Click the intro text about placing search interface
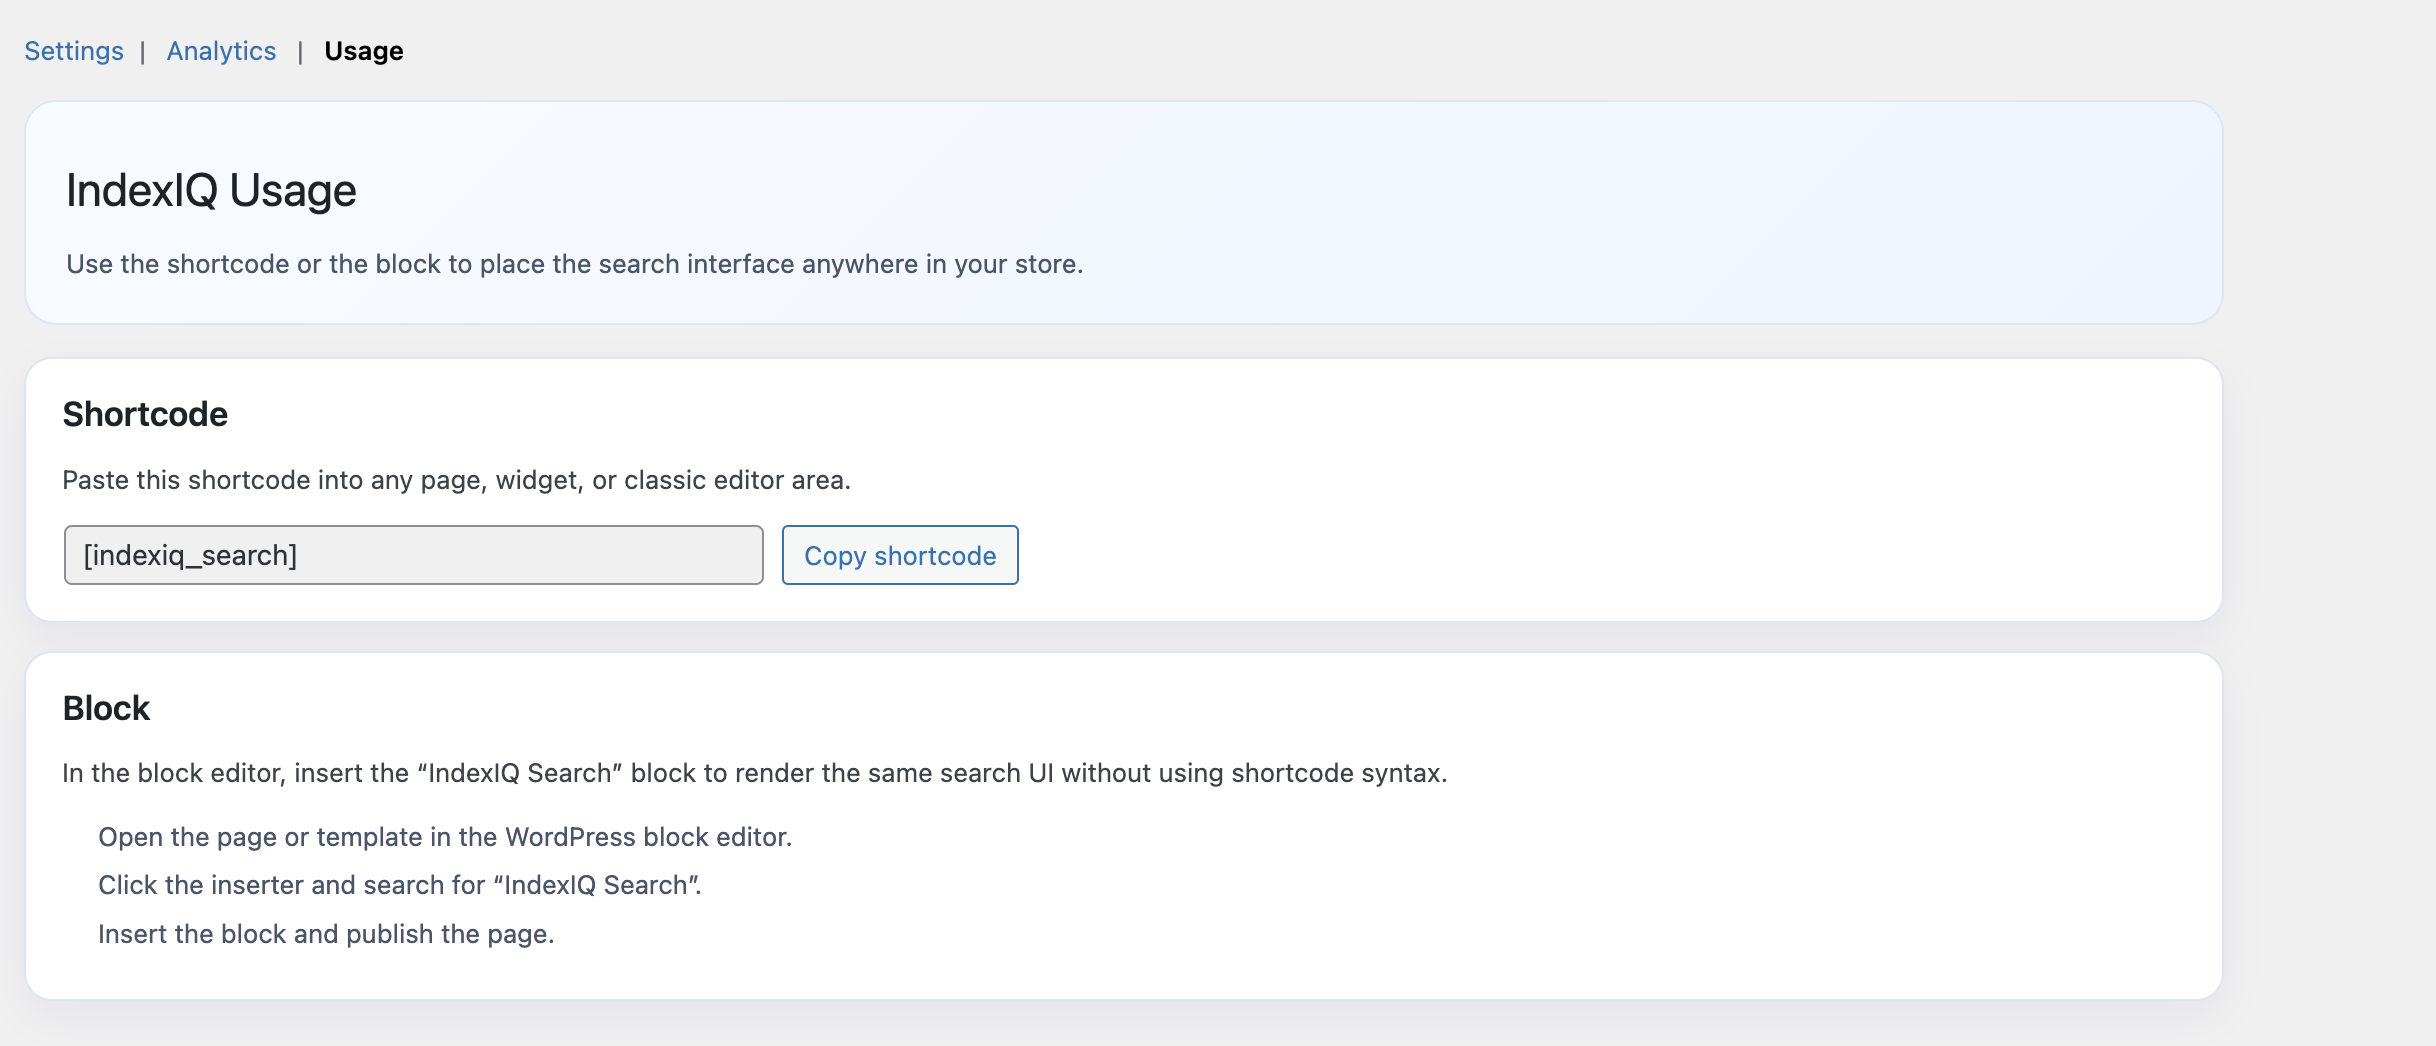 (x=574, y=264)
